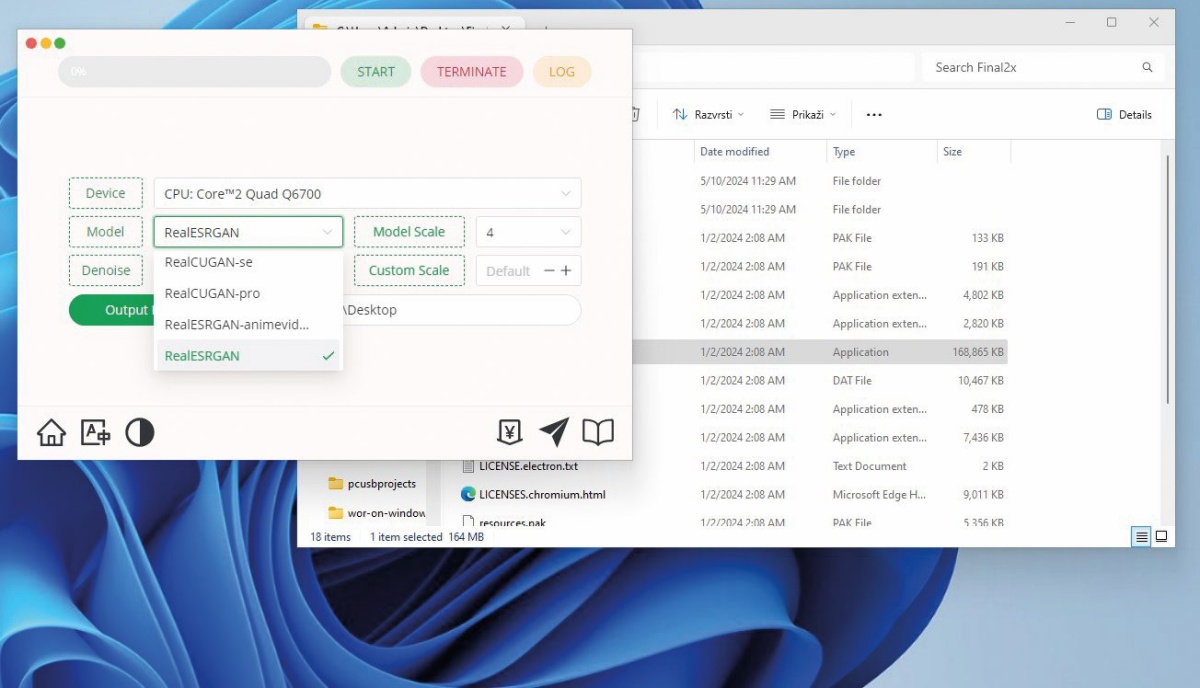Click the Custom Scale Default input field

[509, 271]
